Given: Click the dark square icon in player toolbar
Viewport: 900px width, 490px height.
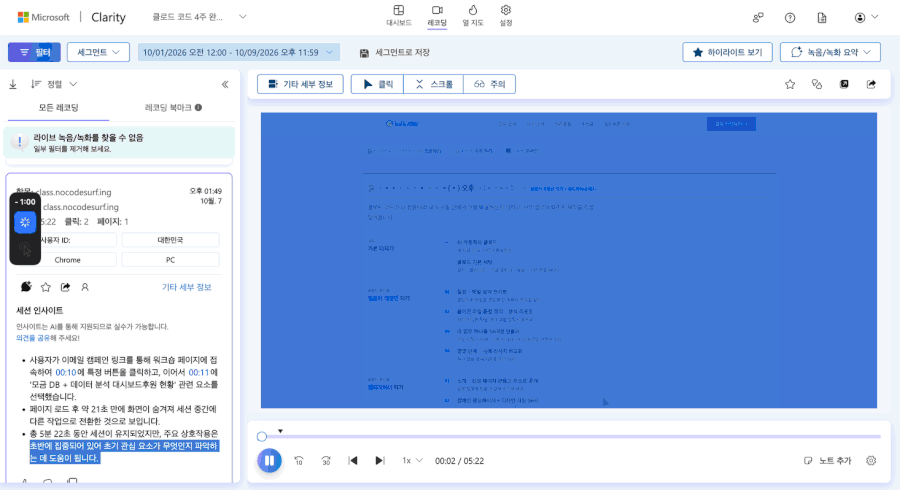Looking at the screenshot, I should (x=844, y=84).
